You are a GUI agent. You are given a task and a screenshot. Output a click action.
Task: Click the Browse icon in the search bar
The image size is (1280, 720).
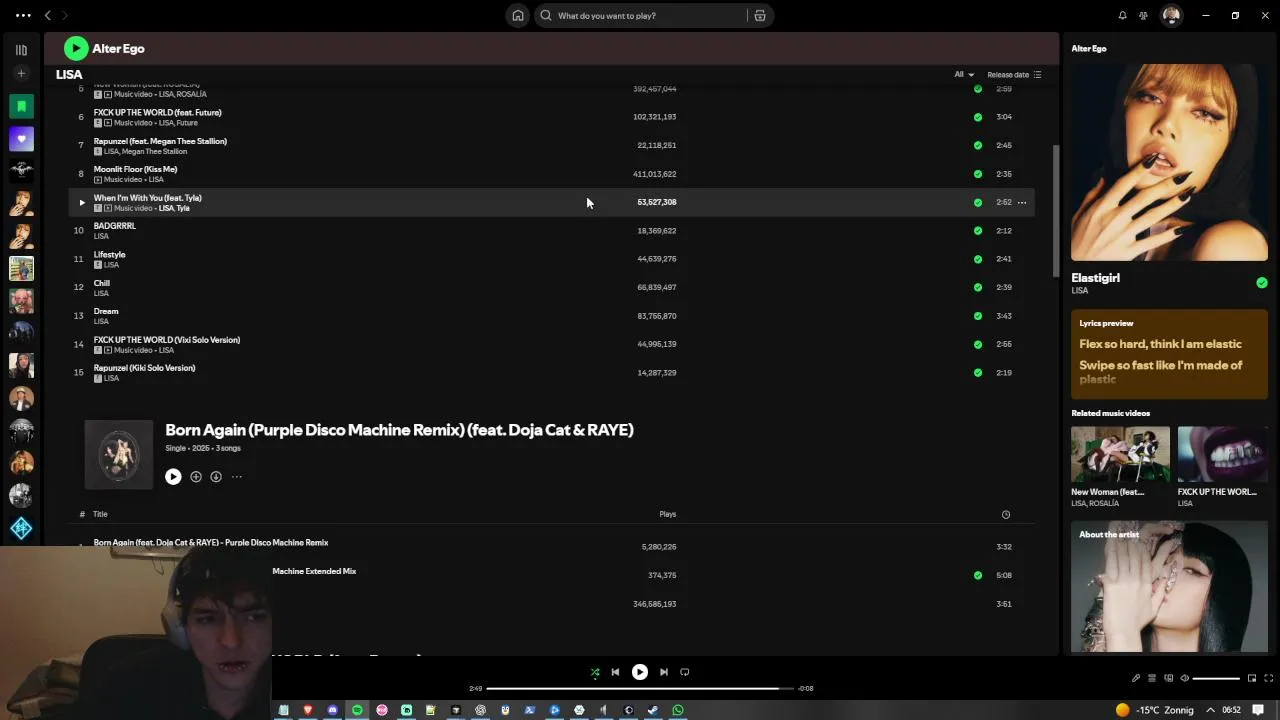tap(760, 16)
